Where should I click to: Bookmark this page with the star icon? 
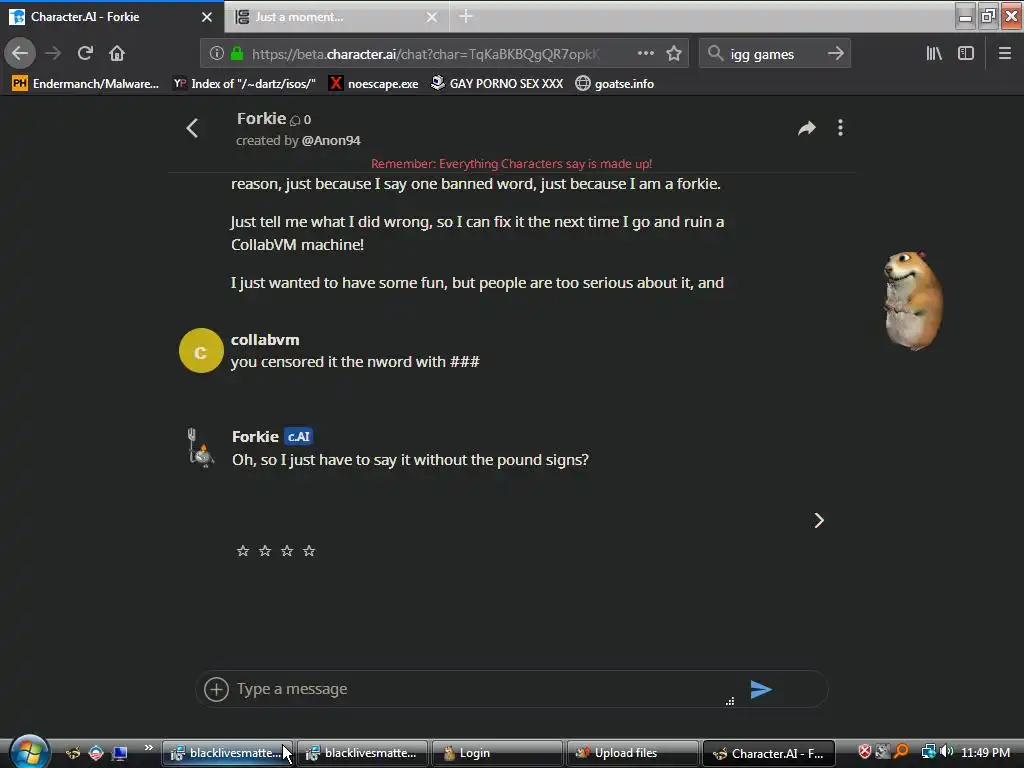[x=674, y=53]
